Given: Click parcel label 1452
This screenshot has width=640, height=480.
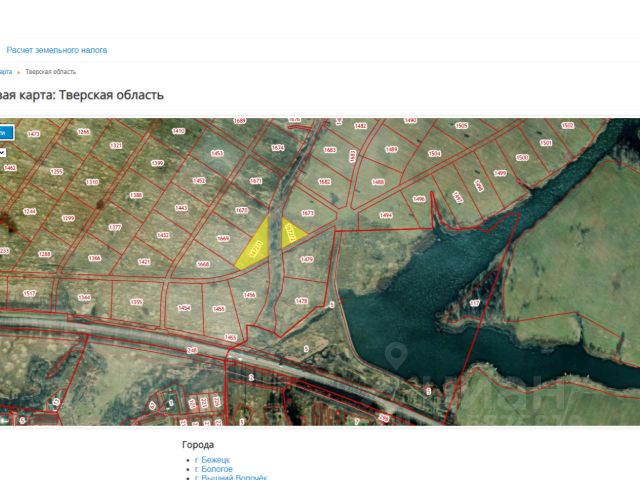Looking at the screenshot, I should 199,181.
